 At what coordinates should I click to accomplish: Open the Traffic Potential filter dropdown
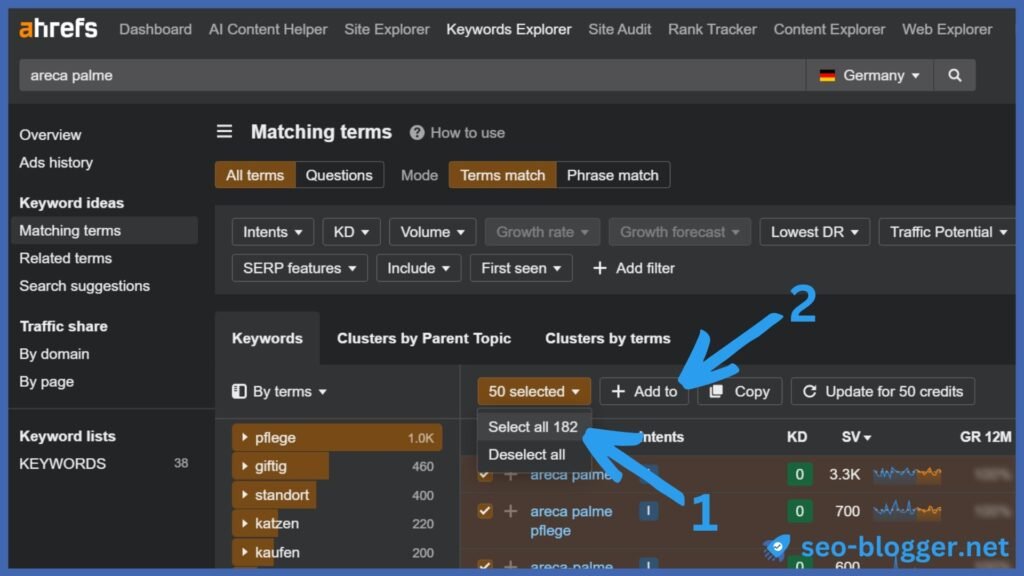coord(948,232)
